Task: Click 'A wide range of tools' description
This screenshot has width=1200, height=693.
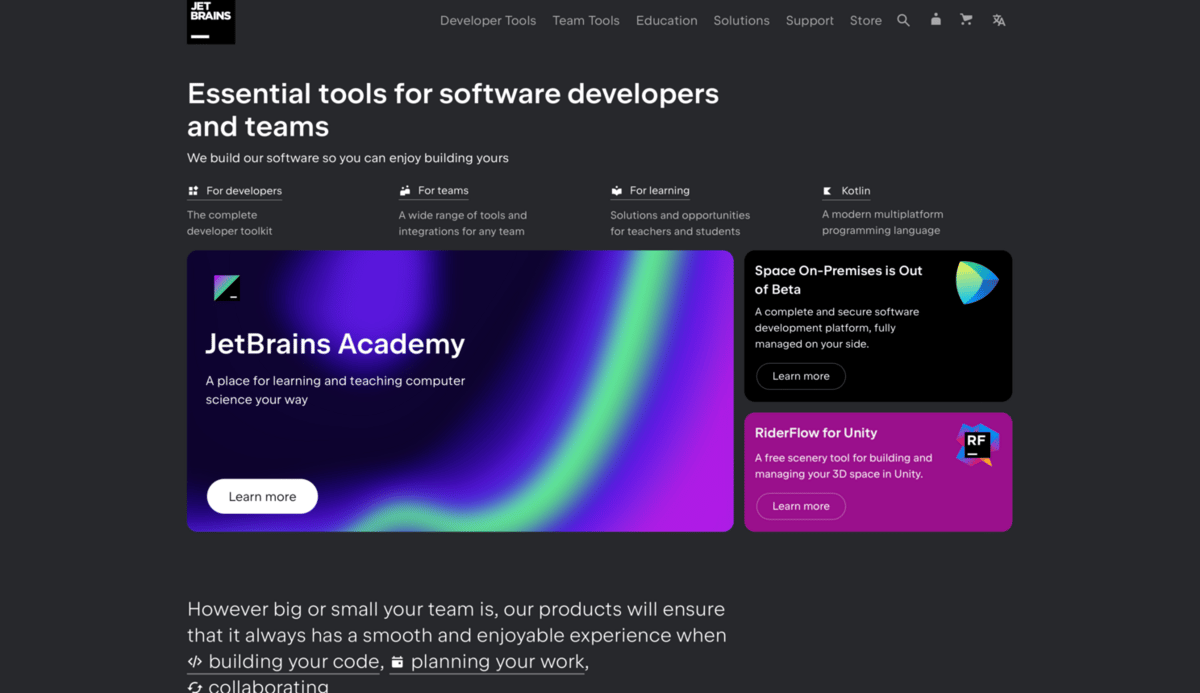Action: (x=462, y=223)
